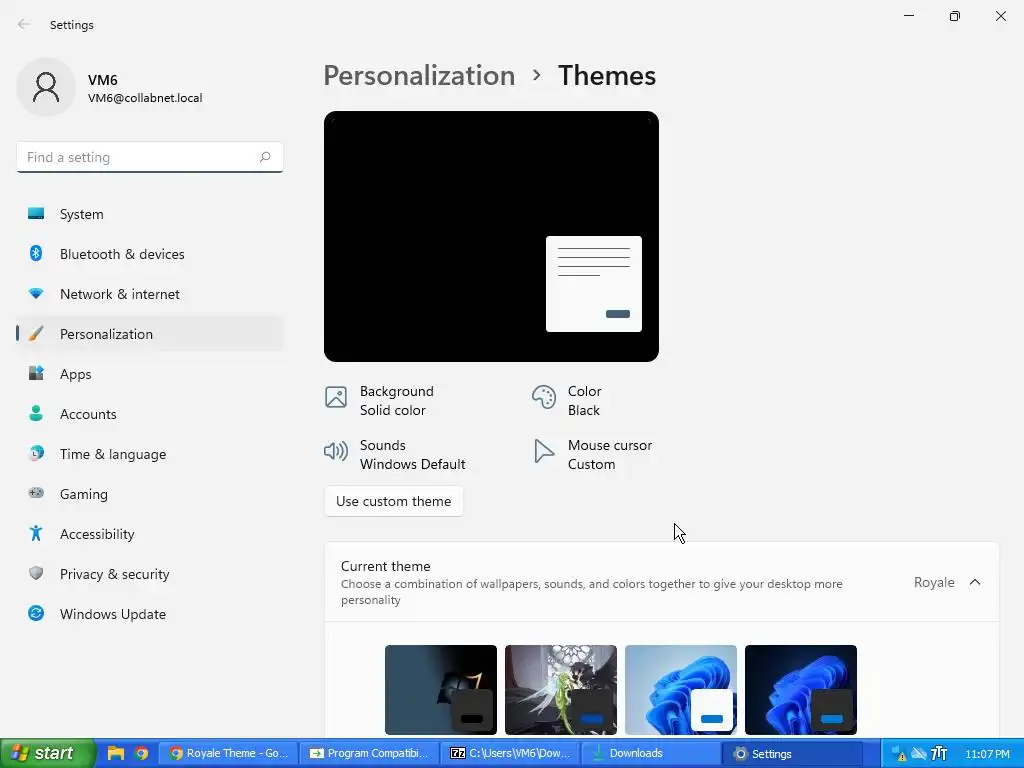Image resolution: width=1024 pixels, height=768 pixels.
Task: Select the Windows light bloom theme thumbnail
Action: pyautogui.click(x=680, y=690)
